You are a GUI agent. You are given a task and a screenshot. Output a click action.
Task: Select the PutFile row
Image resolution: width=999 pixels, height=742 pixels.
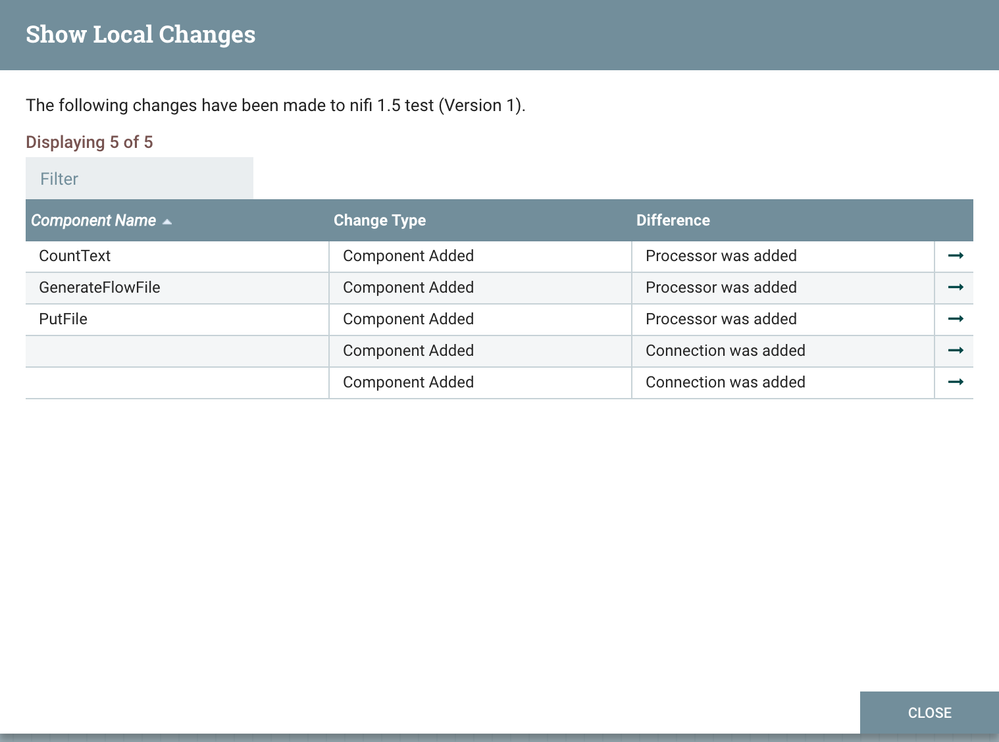[x=175, y=319]
